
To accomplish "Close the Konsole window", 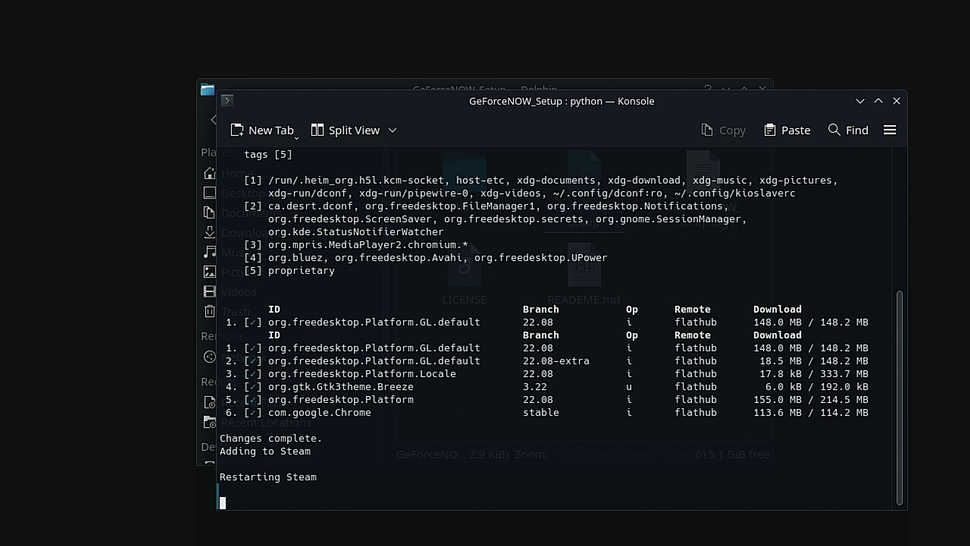I will pyautogui.click(x=896, y=101).
